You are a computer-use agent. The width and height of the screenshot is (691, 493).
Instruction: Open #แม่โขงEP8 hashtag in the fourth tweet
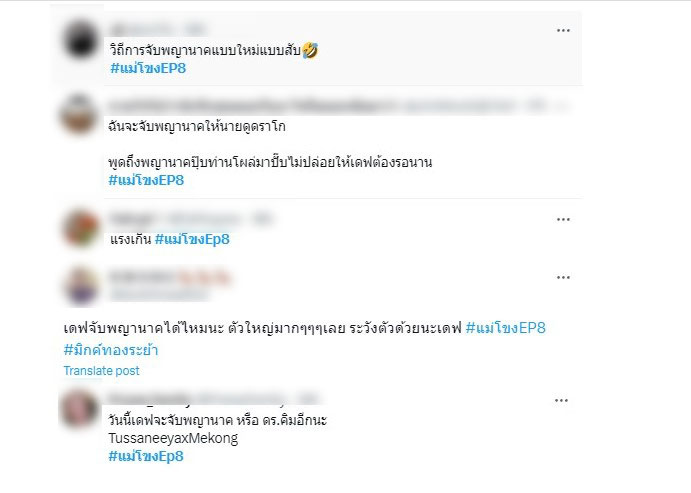click(x=505, y=328)
